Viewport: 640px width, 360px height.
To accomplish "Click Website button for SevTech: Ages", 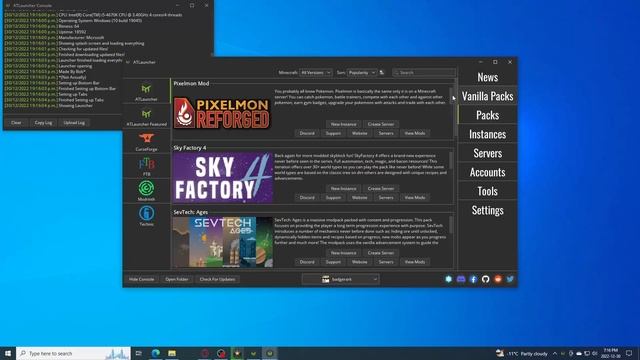I will tap(360, 262).
